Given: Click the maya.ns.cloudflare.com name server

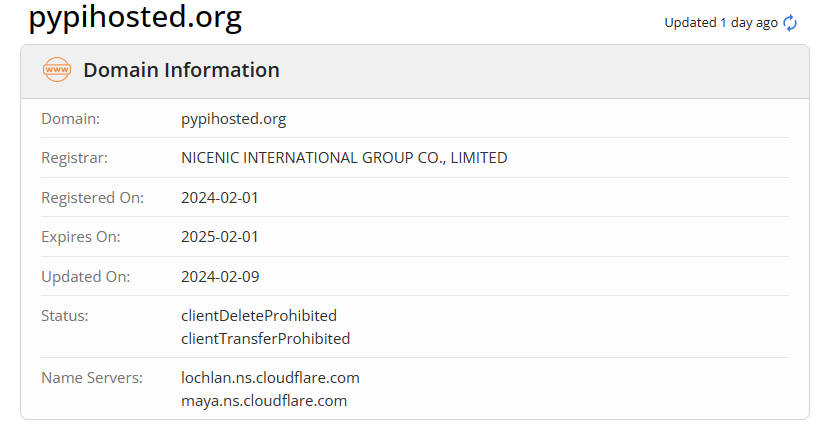Looking at the screenshot, I should tap(264, 400).
